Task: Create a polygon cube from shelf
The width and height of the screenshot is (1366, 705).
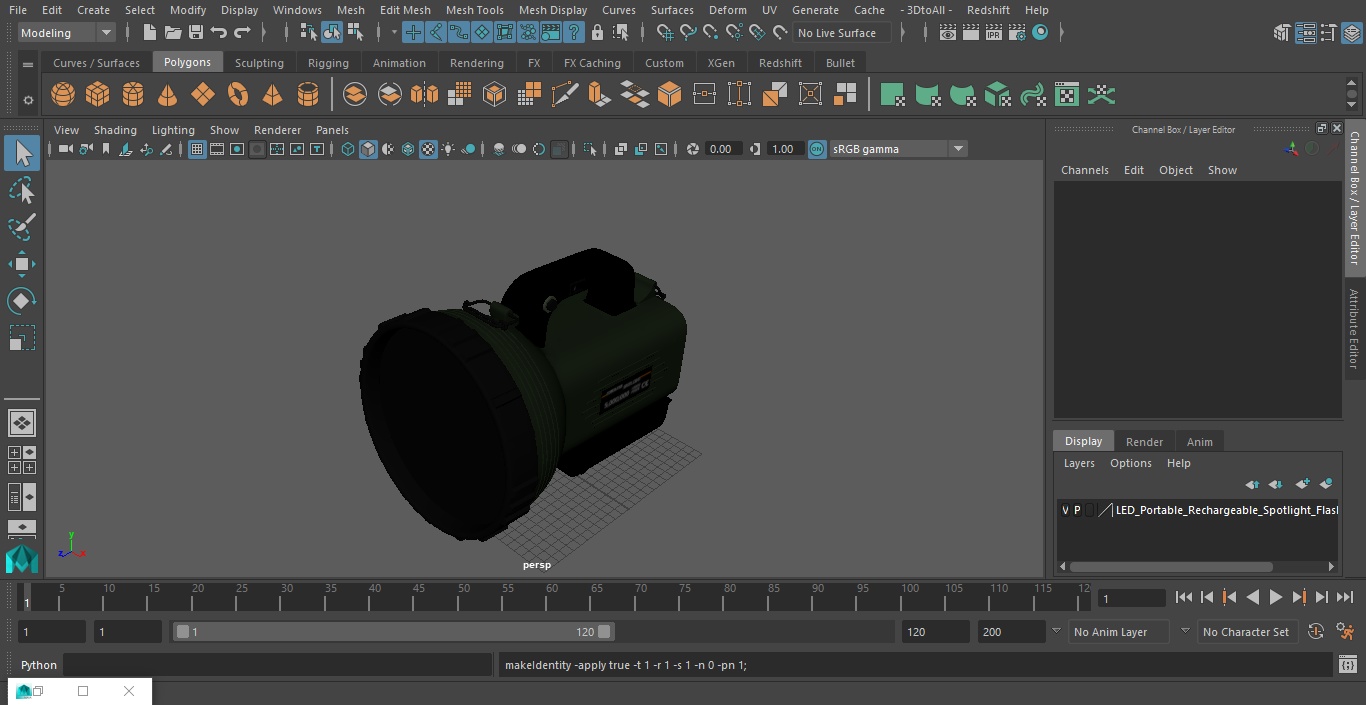Action: click(98, 95)
